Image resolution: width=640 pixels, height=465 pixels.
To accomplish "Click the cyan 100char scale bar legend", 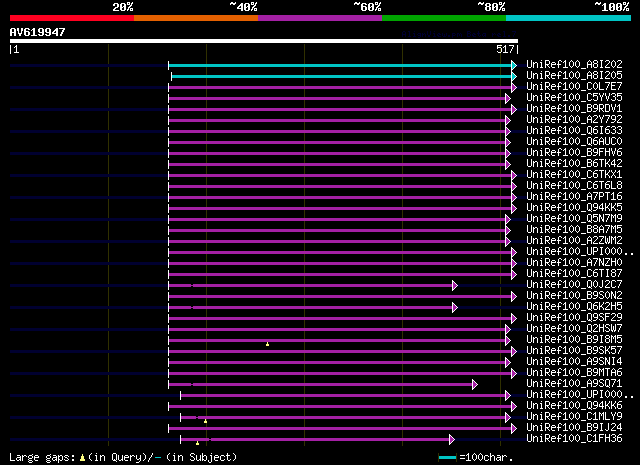I will (x=447, y=458).
